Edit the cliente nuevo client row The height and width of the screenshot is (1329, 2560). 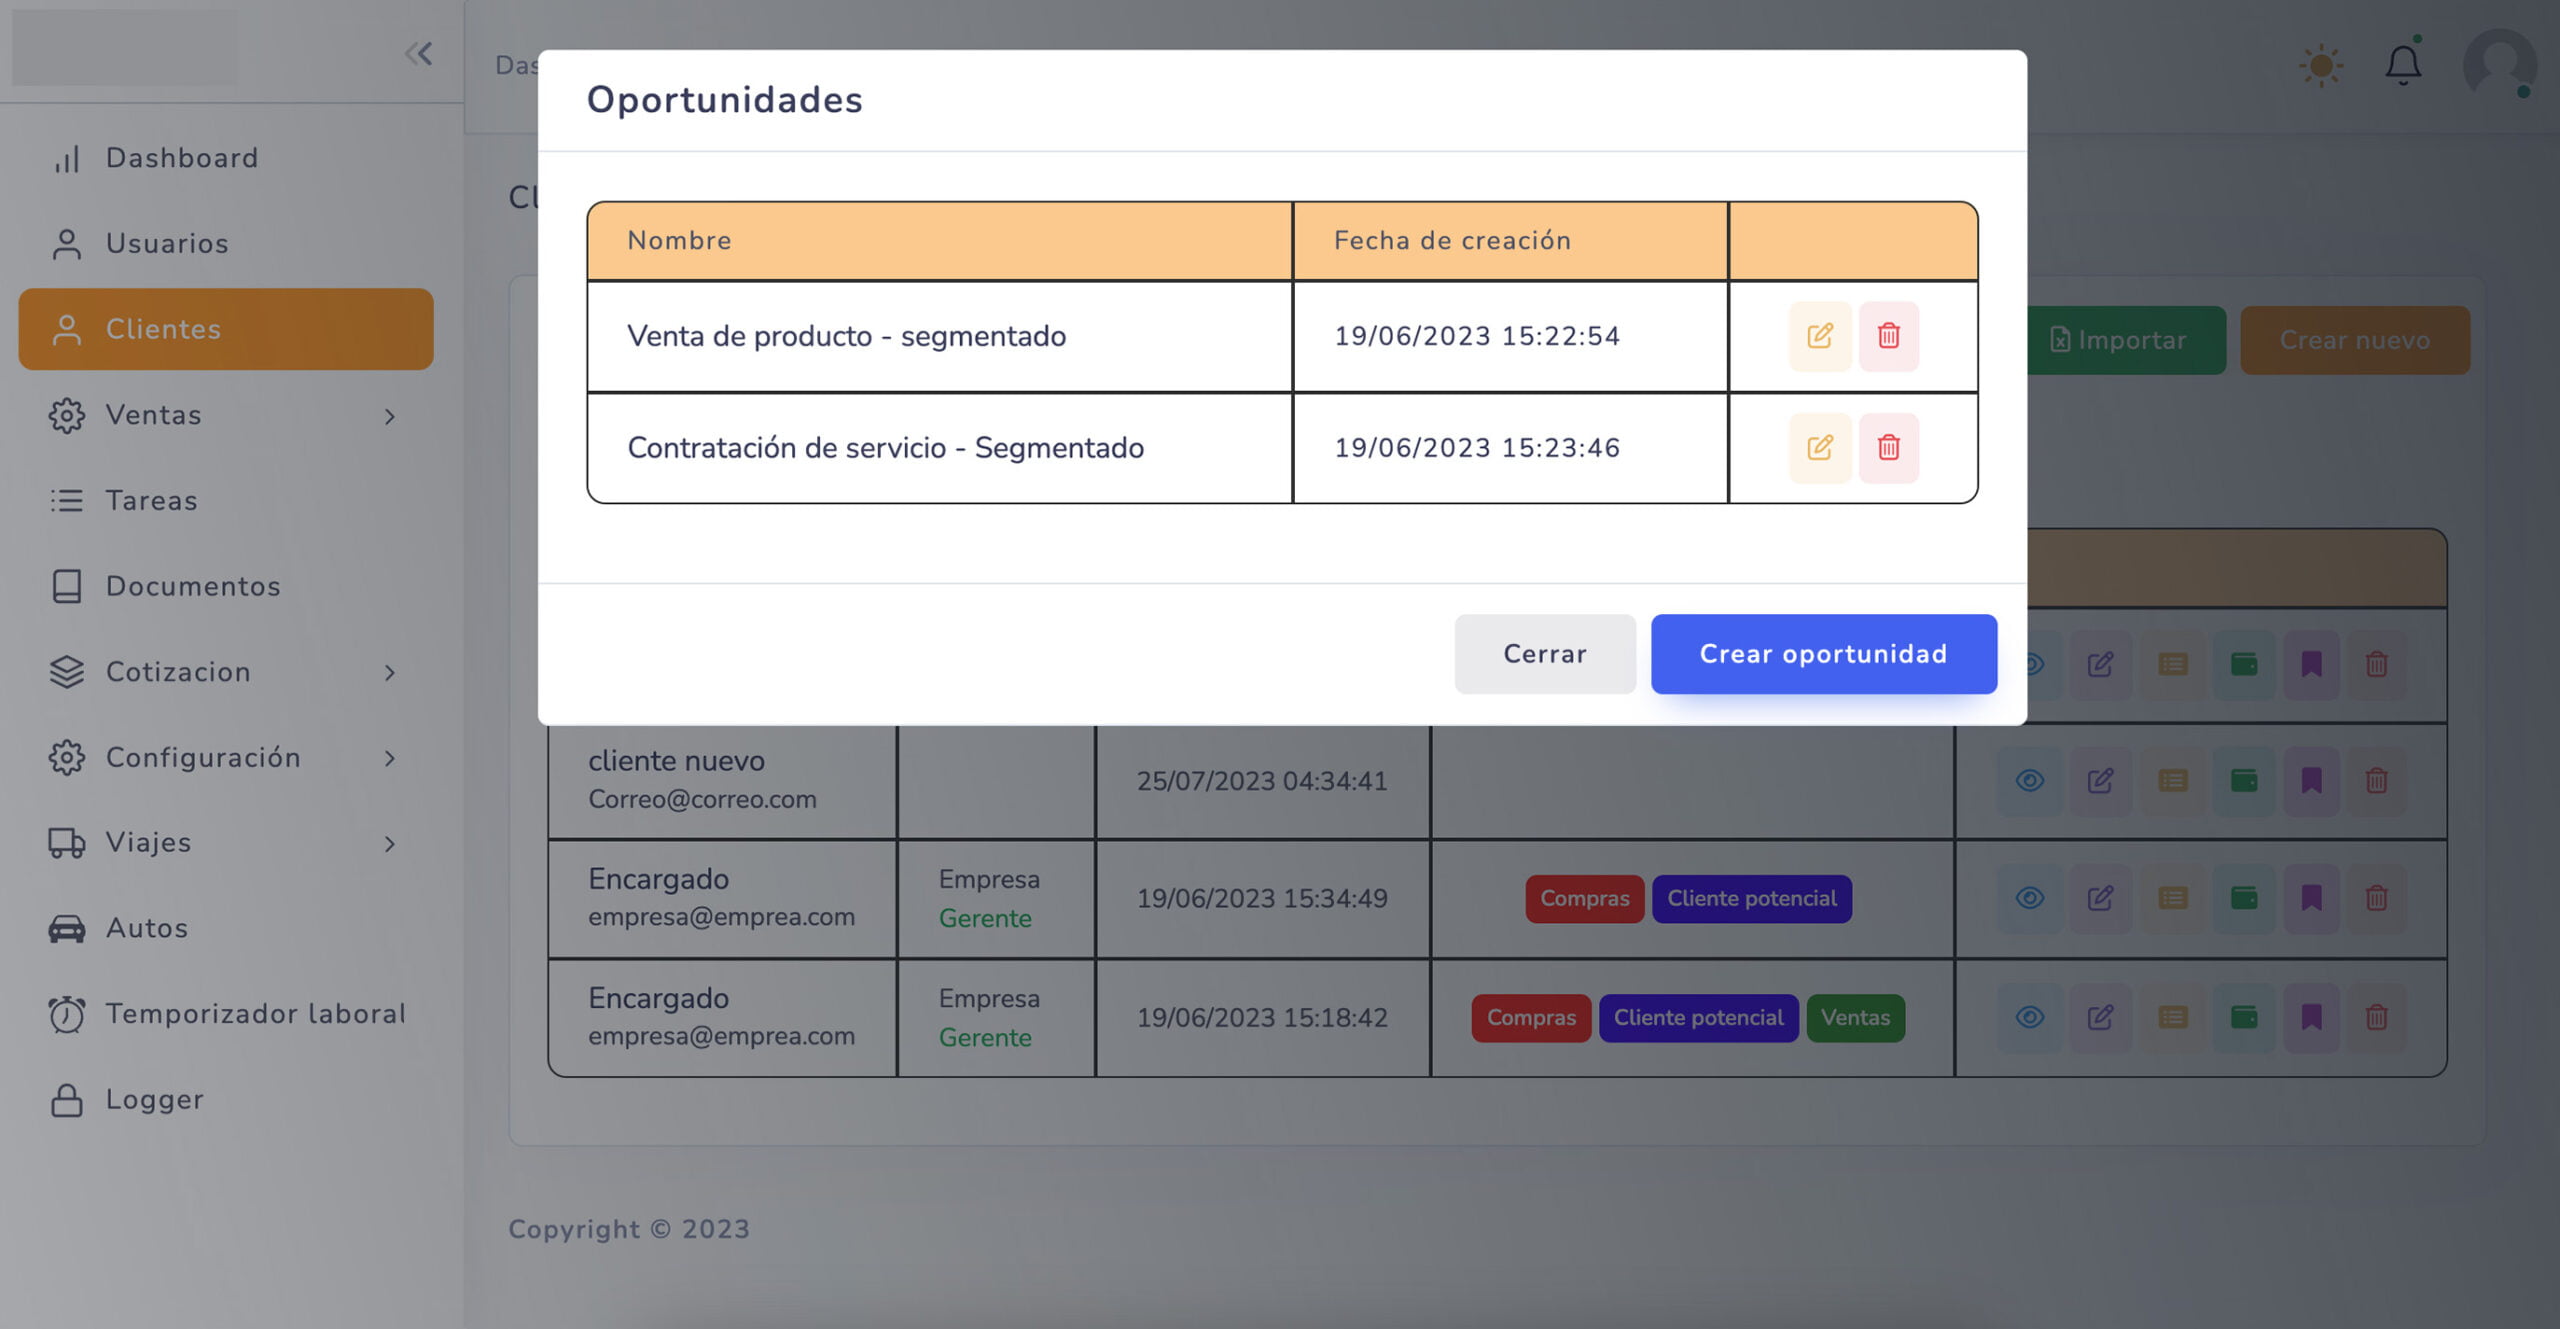point(2100,781)
